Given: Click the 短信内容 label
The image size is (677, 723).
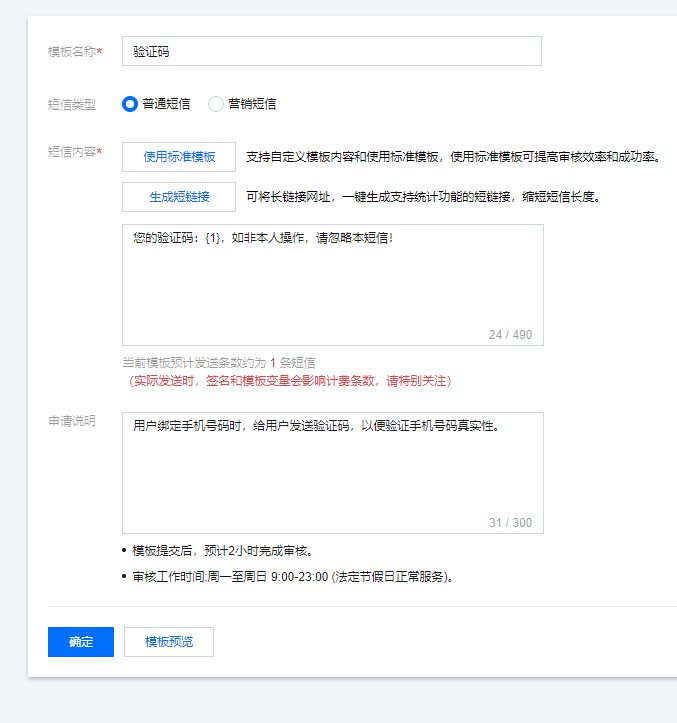Looking at the screenshot, I should (x=75, y=152).
